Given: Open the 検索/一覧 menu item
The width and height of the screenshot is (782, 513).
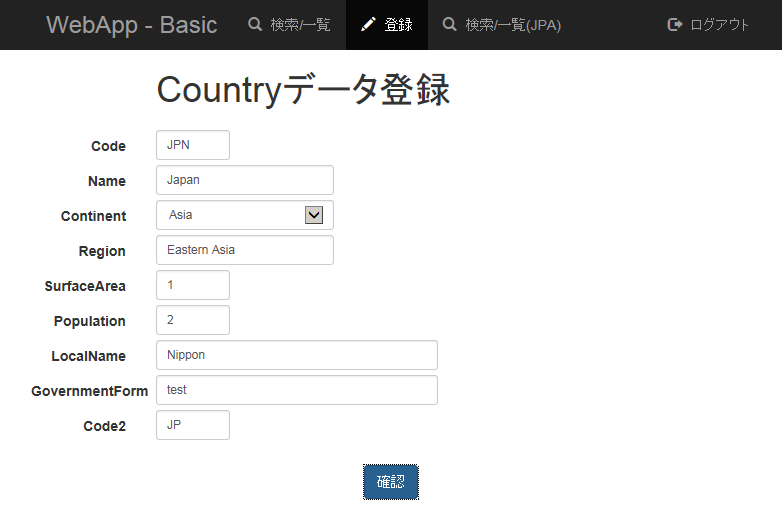Looking at the screenshot, I should pyautogui.click(x=289, y=24).
